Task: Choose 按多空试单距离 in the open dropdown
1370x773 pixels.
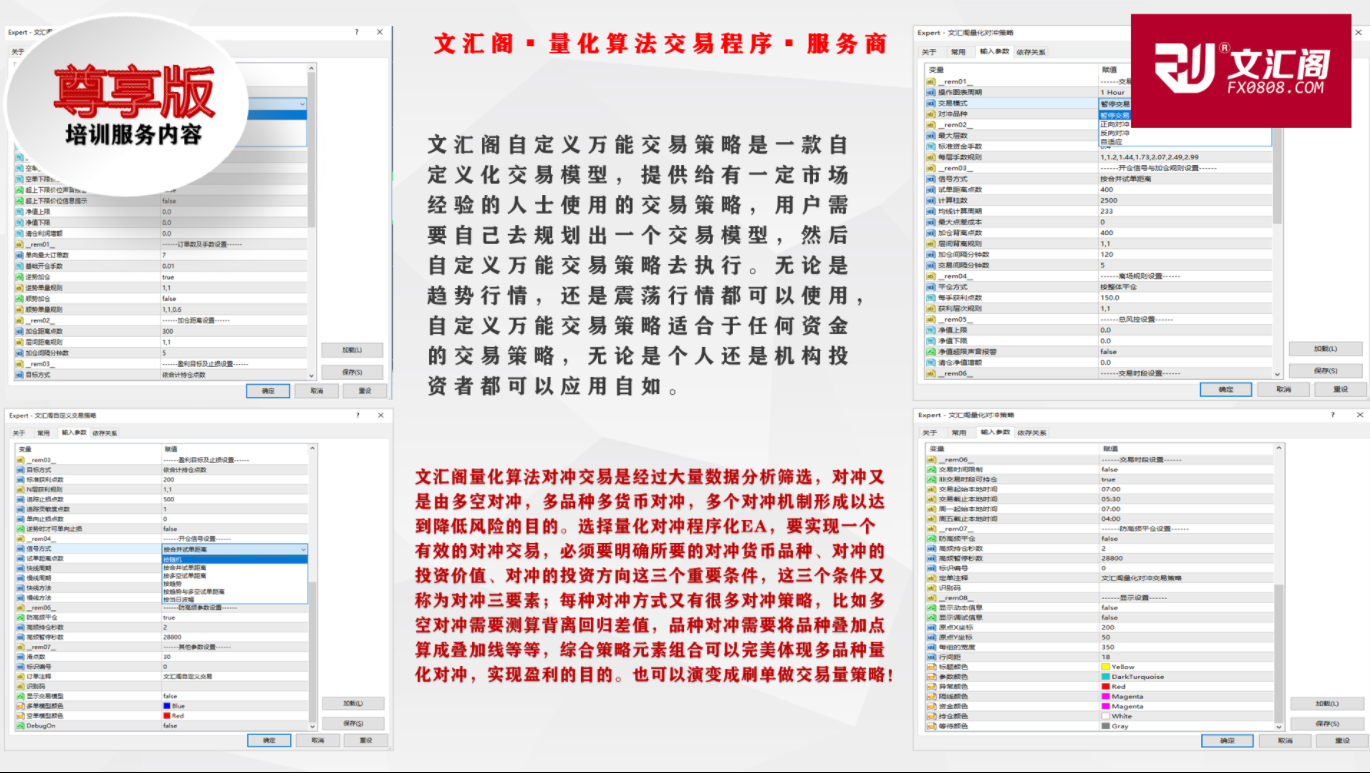Action: point(234,576)
